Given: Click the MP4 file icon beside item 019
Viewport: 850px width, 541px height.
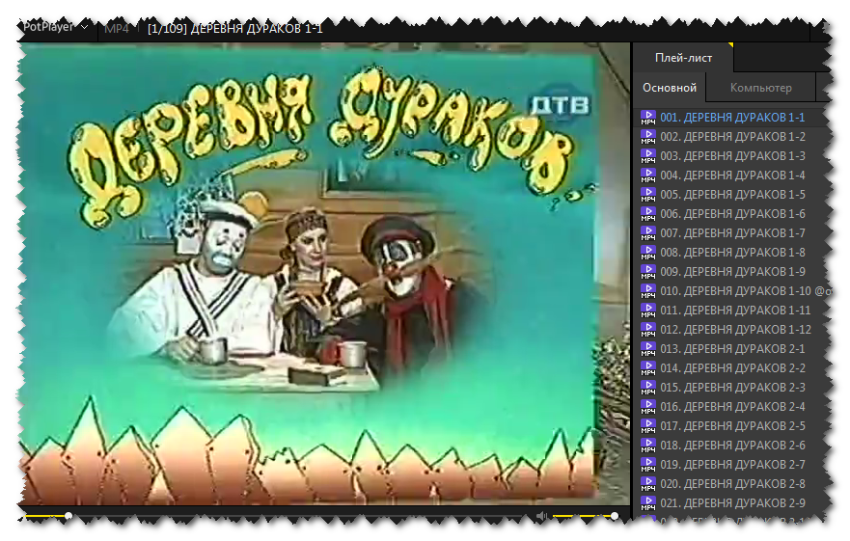Looking at the screenshot, I should (648, 465).
